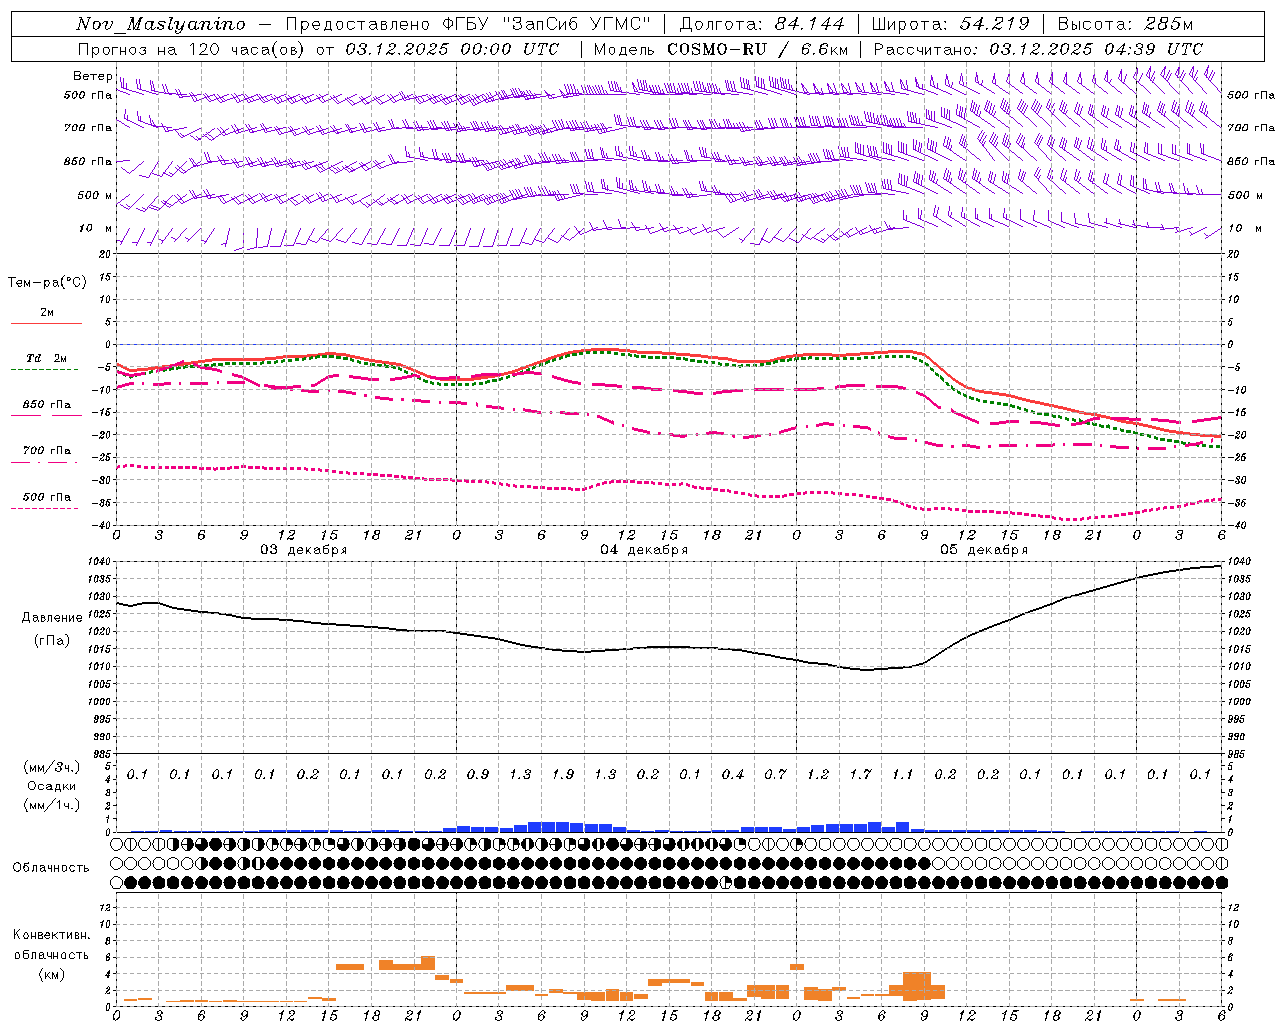Click the 0.7 precipitation value
The height and width of the screenshot is (1024, 1280).
(x=776, y=774)
